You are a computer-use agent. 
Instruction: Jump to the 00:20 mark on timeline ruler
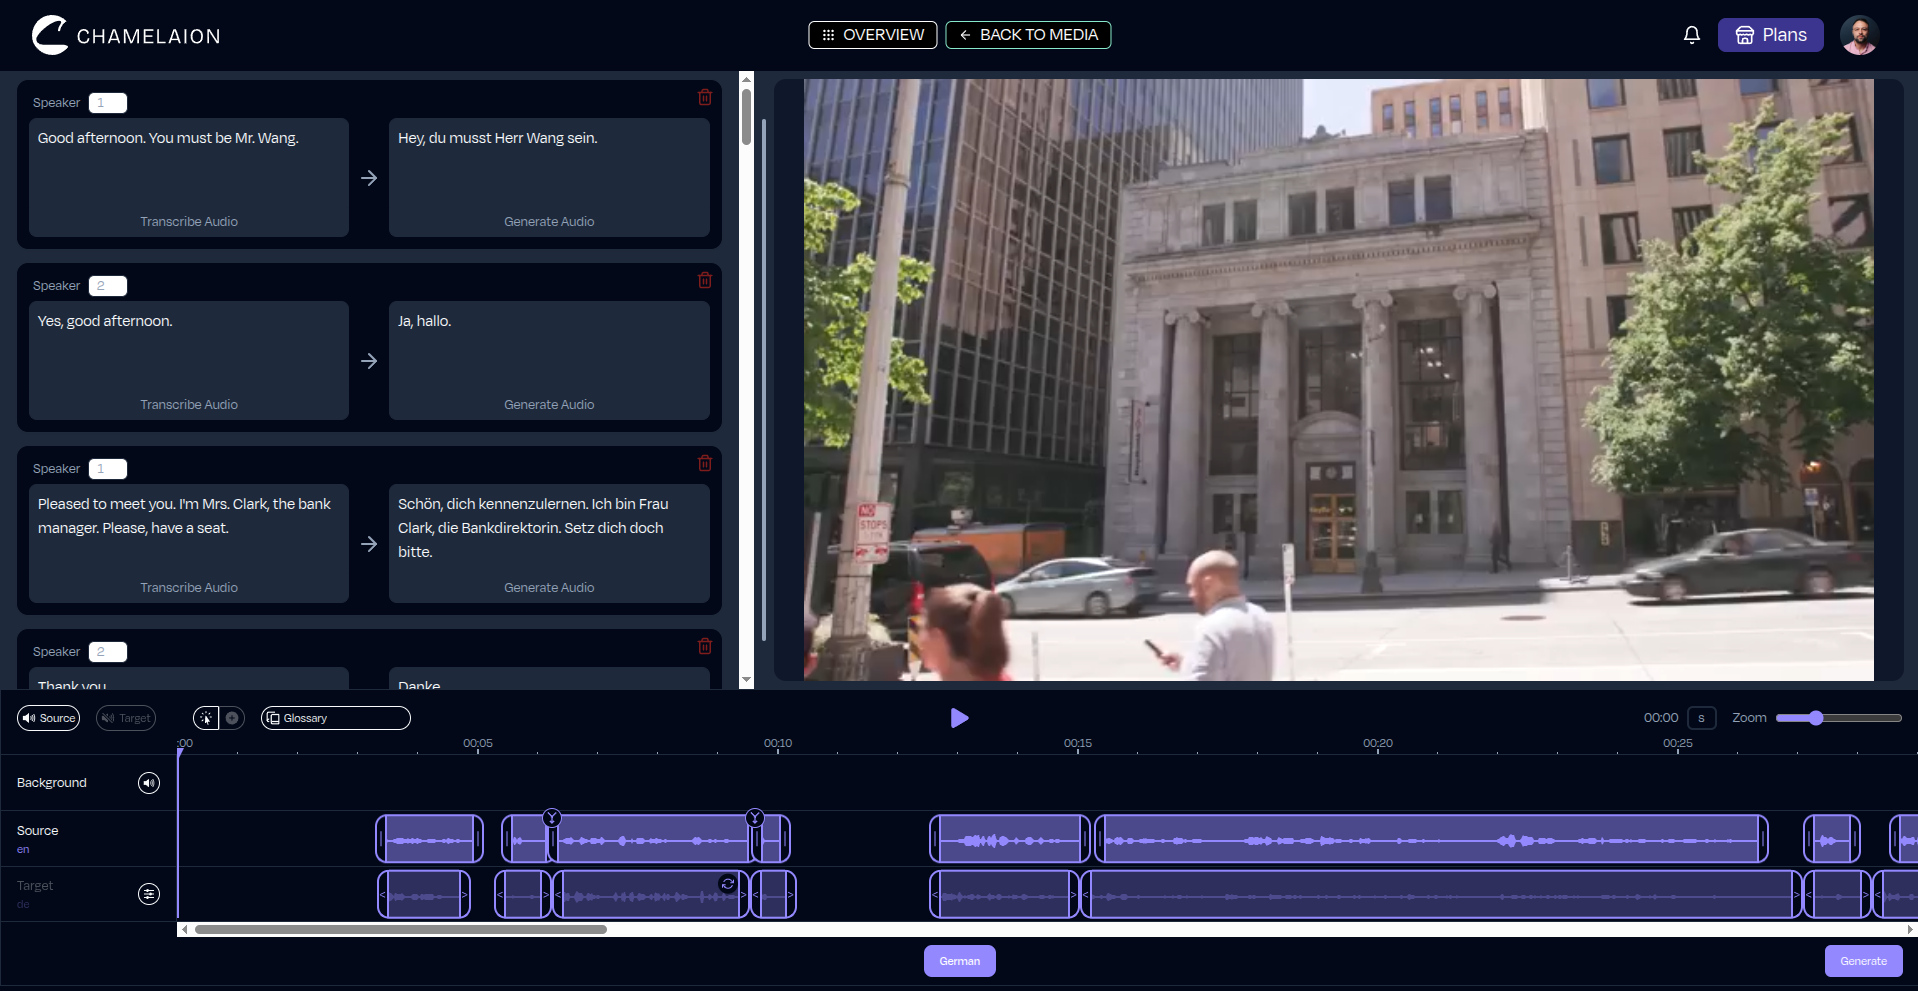[1378, 743]
